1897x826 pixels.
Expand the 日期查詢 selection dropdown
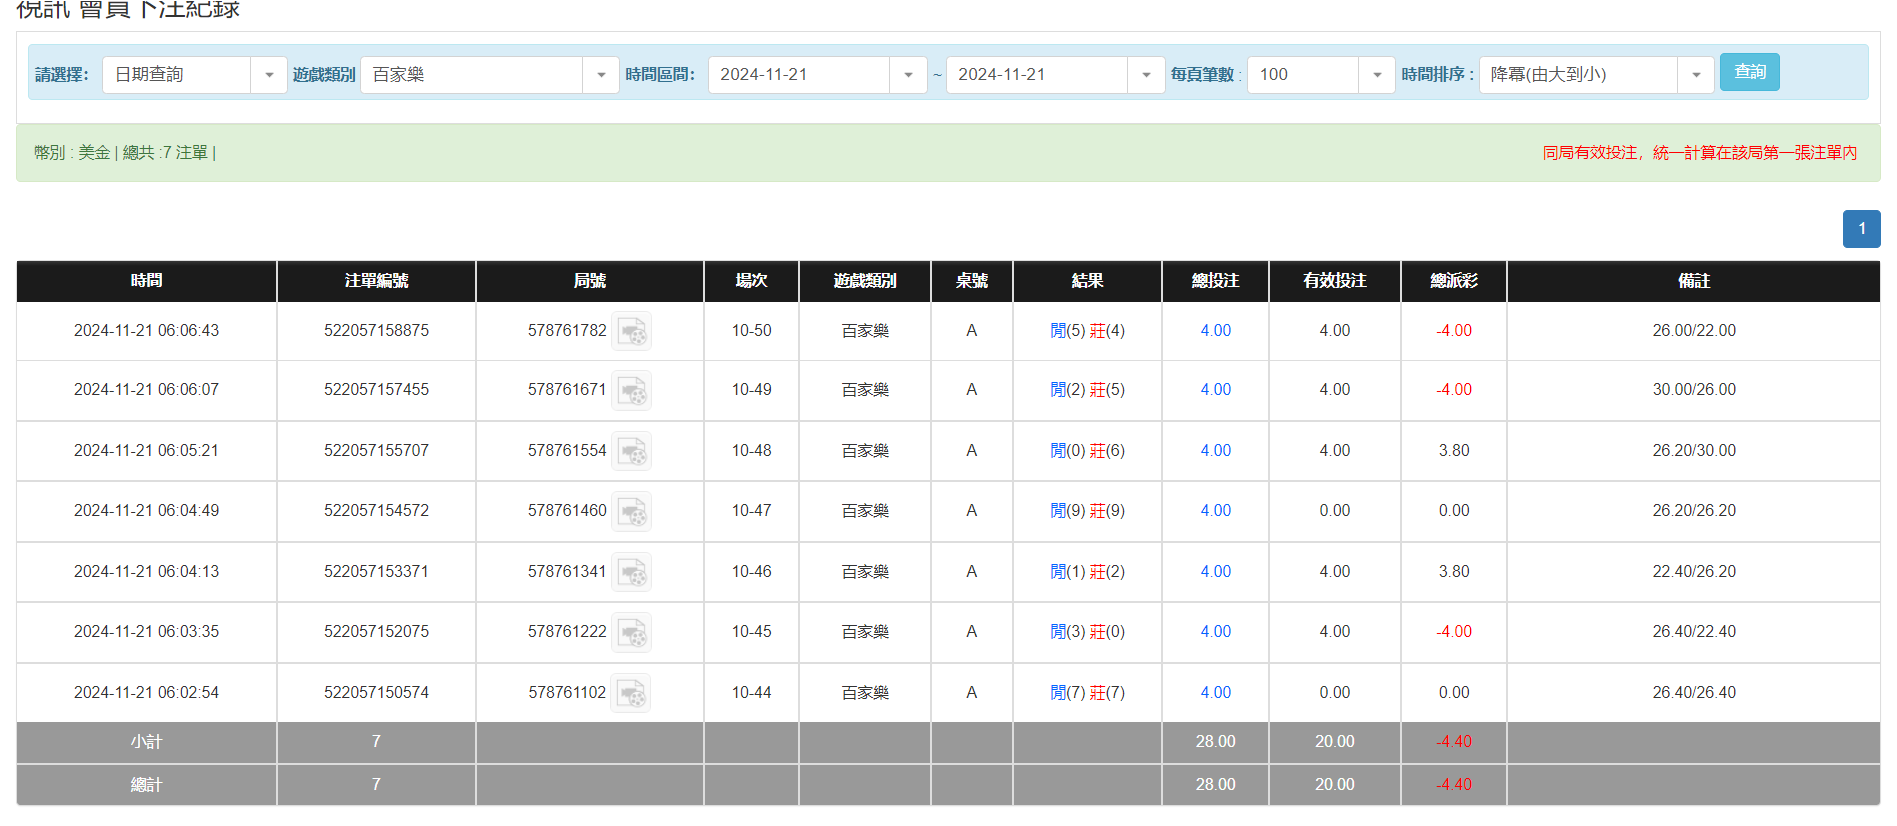268,75
